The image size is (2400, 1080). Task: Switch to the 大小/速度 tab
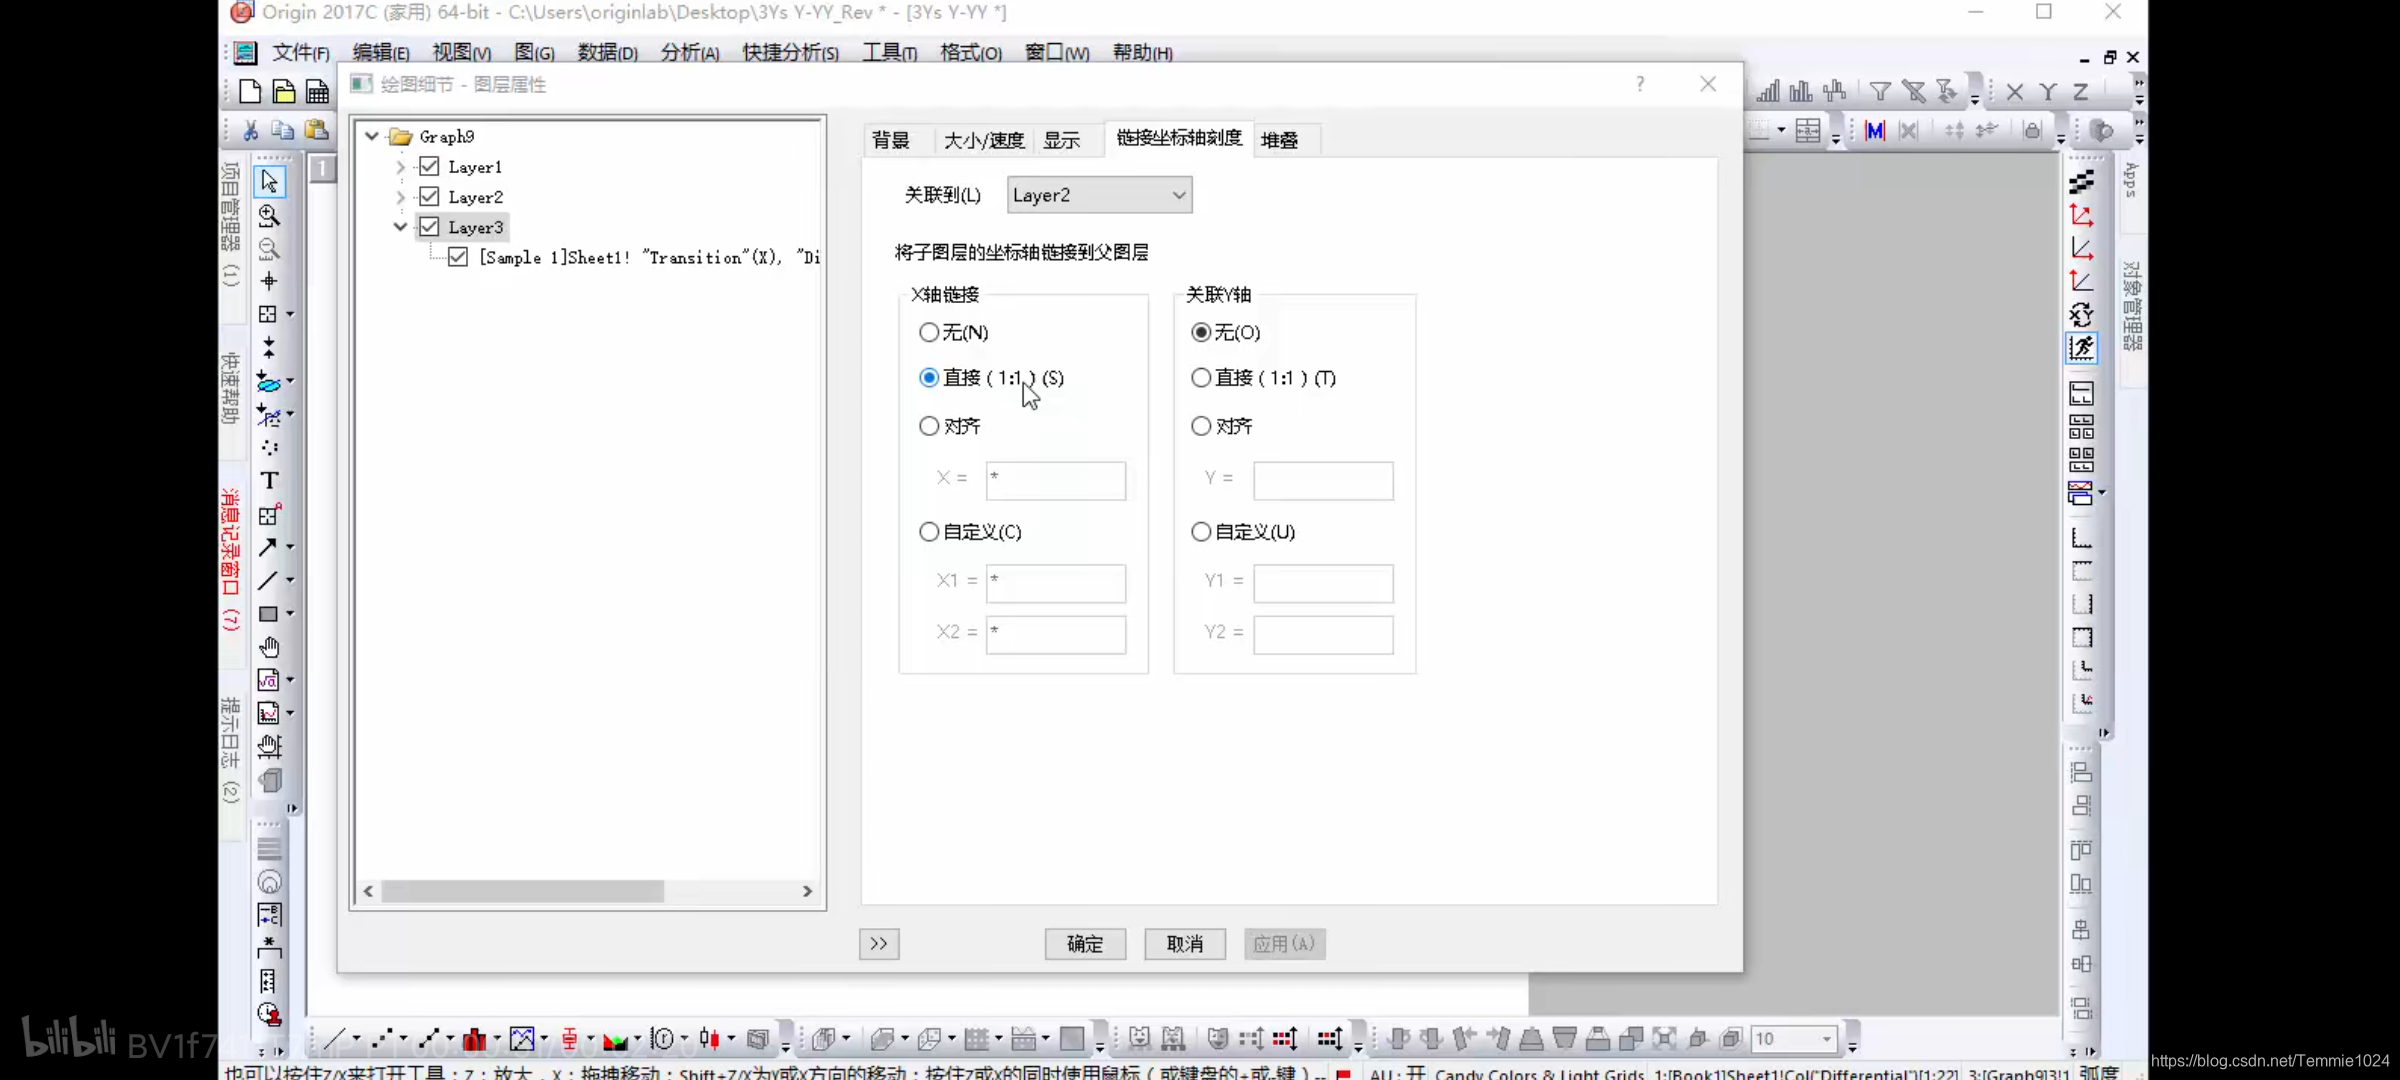pos(984,140)
